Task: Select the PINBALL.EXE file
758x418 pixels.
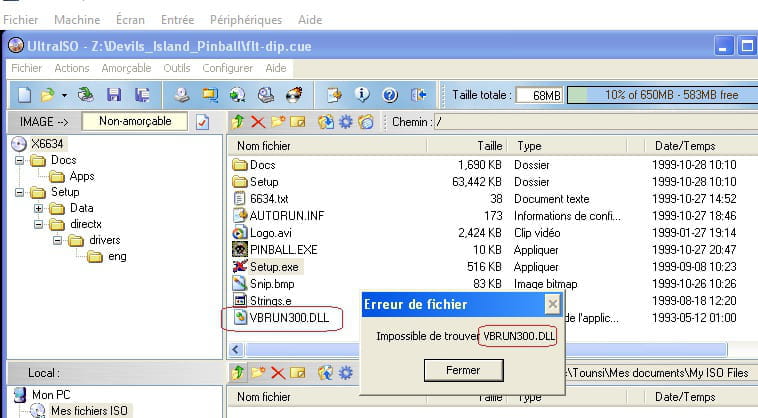Action: [x=283, y=250]
